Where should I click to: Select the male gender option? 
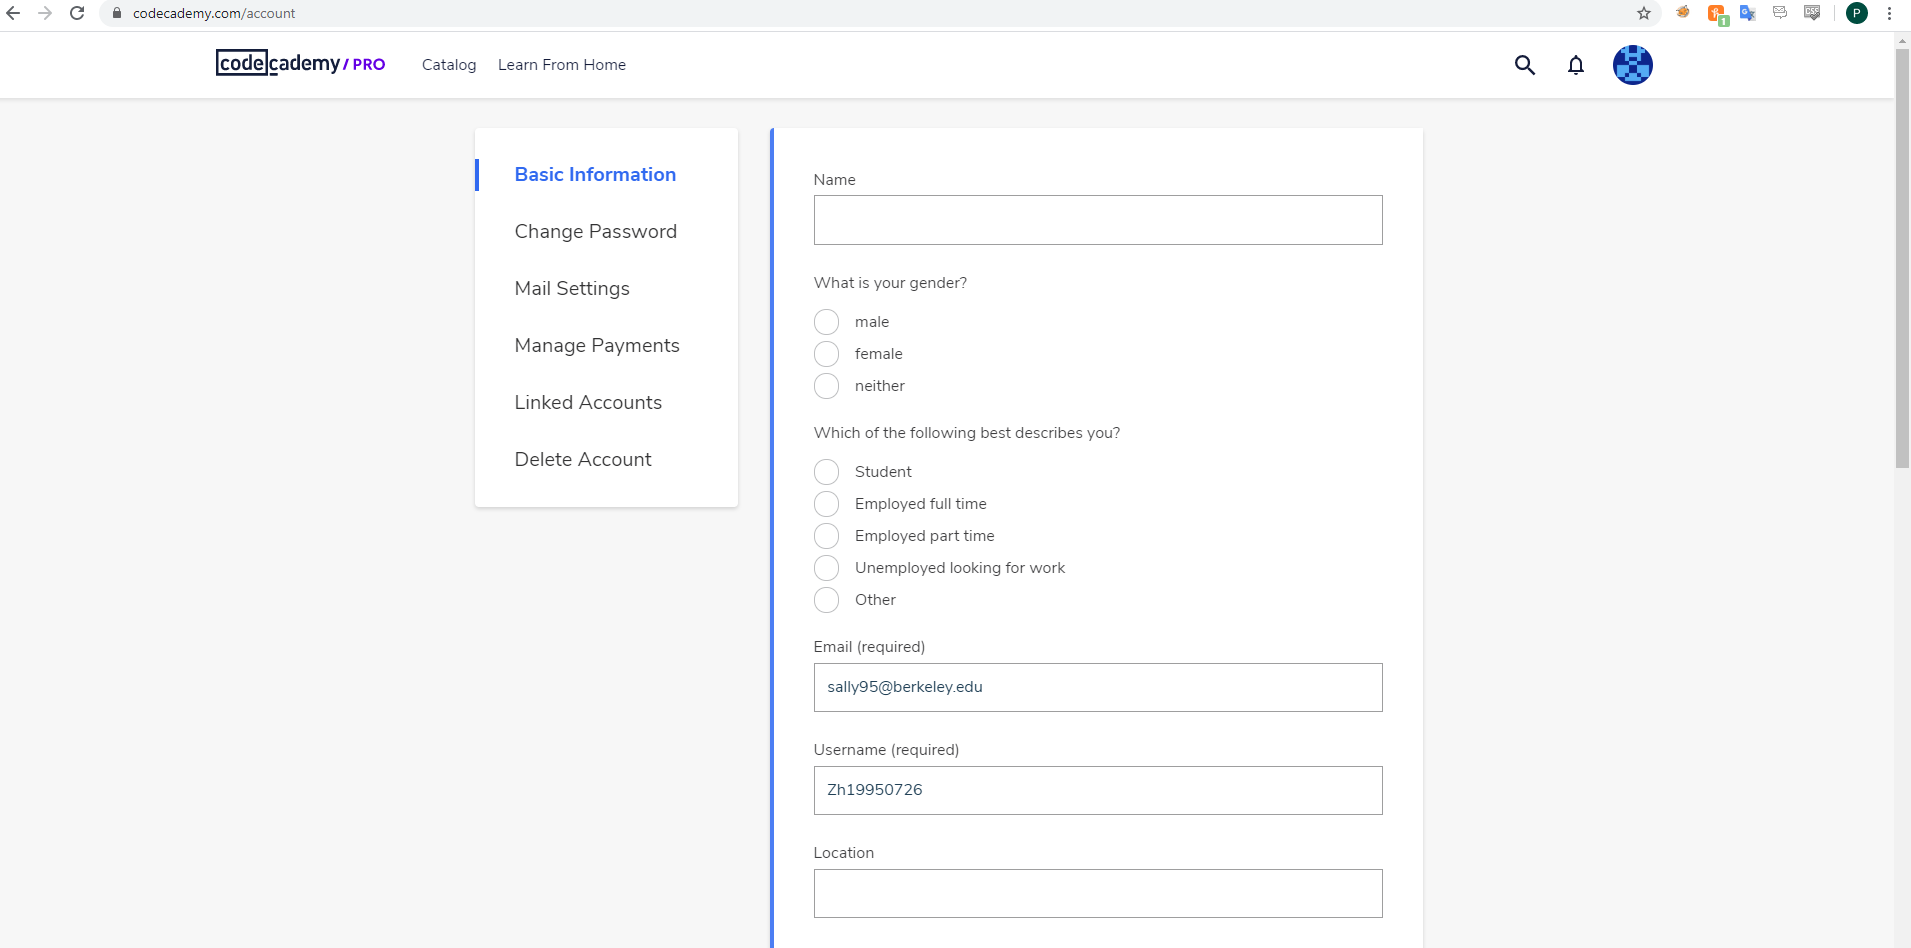pos(826,322)
